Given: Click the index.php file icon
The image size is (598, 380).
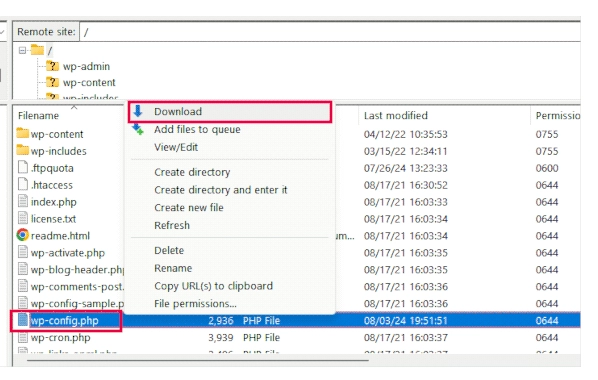Looking at the screenshot, I should tap(23, 201).
